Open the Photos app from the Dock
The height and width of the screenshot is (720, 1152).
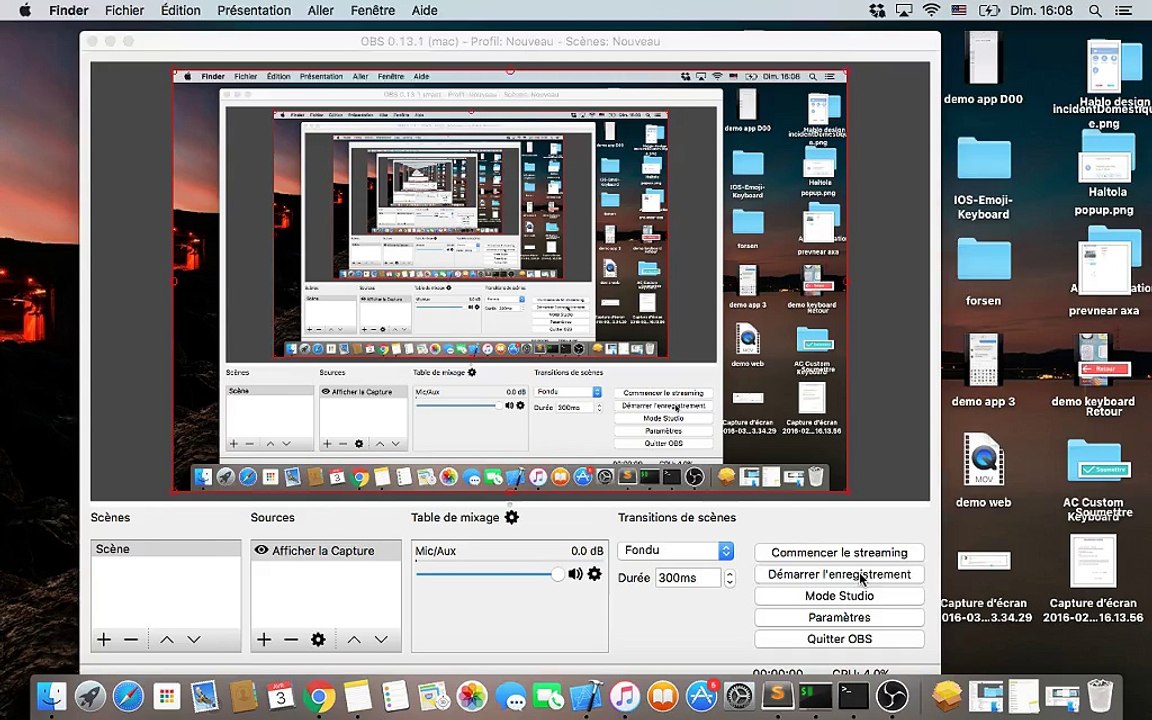472,696
